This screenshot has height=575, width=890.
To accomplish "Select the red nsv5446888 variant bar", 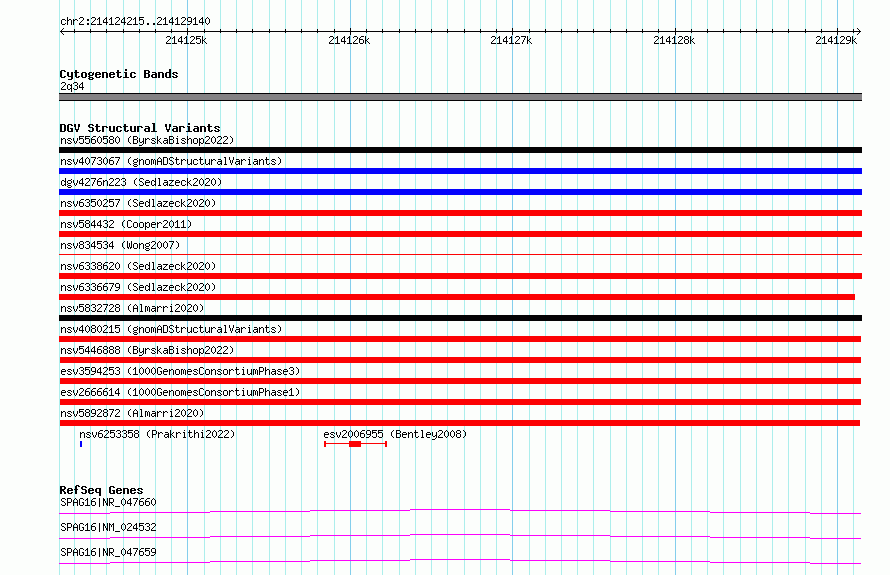I will coord(460,360).
